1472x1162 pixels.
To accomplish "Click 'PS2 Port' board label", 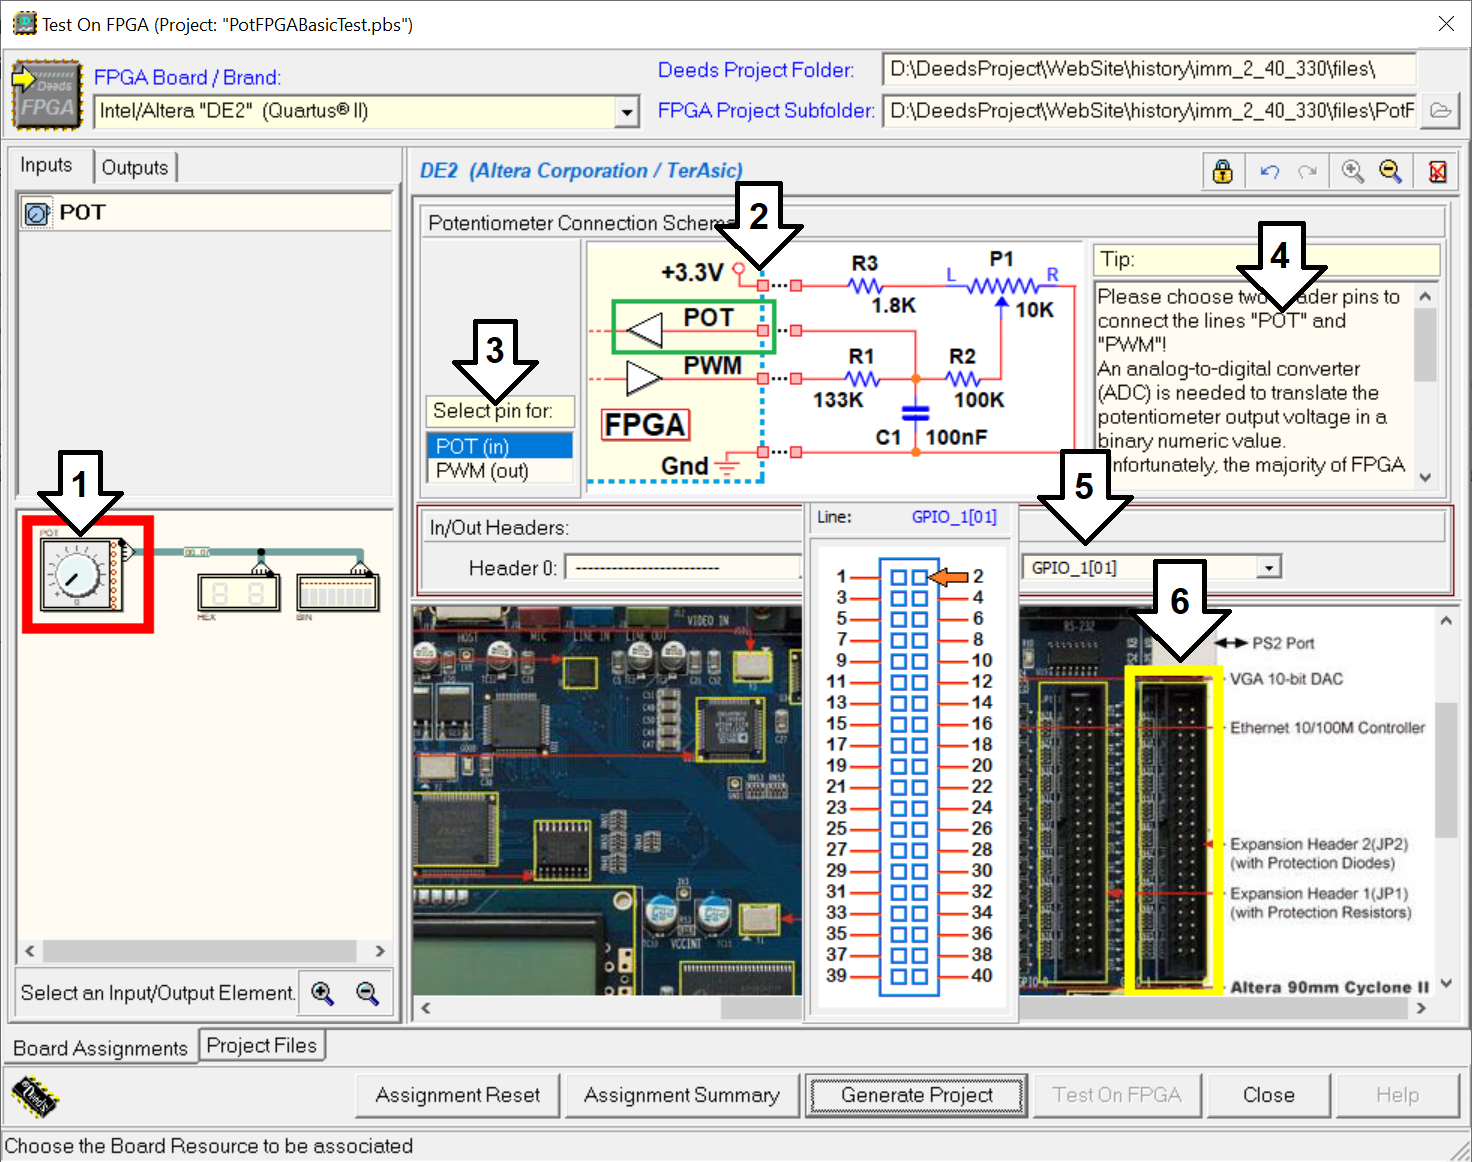I will click(x=1283, y=643).
